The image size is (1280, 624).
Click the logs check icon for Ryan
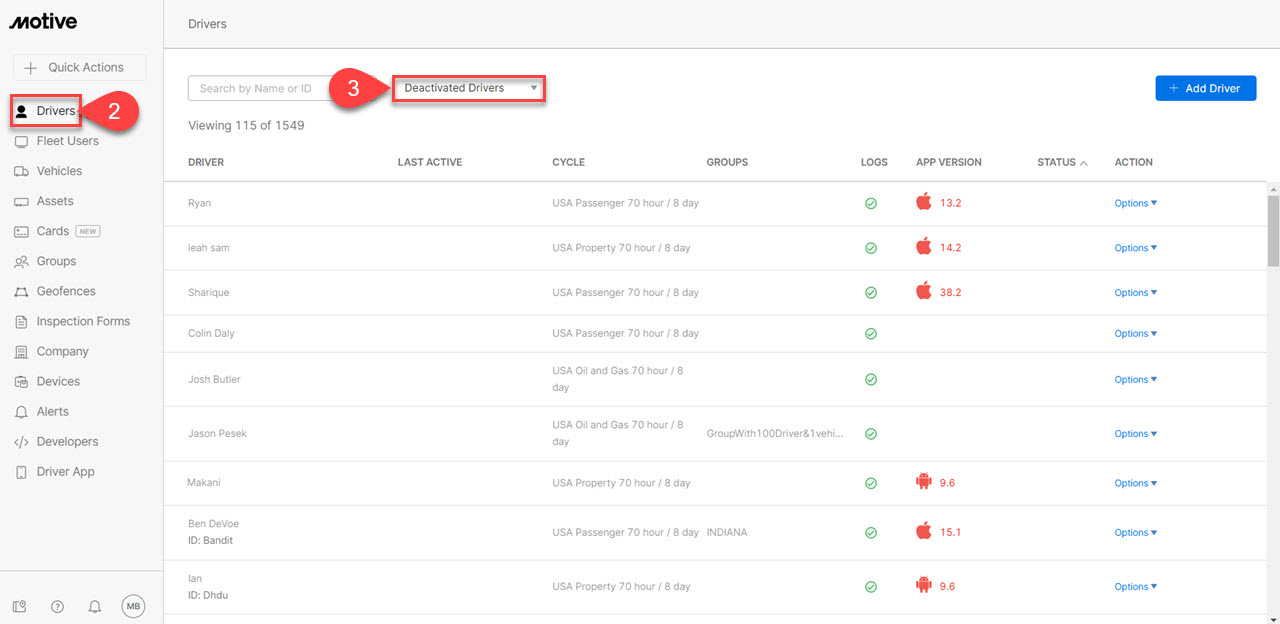[871, 203]
